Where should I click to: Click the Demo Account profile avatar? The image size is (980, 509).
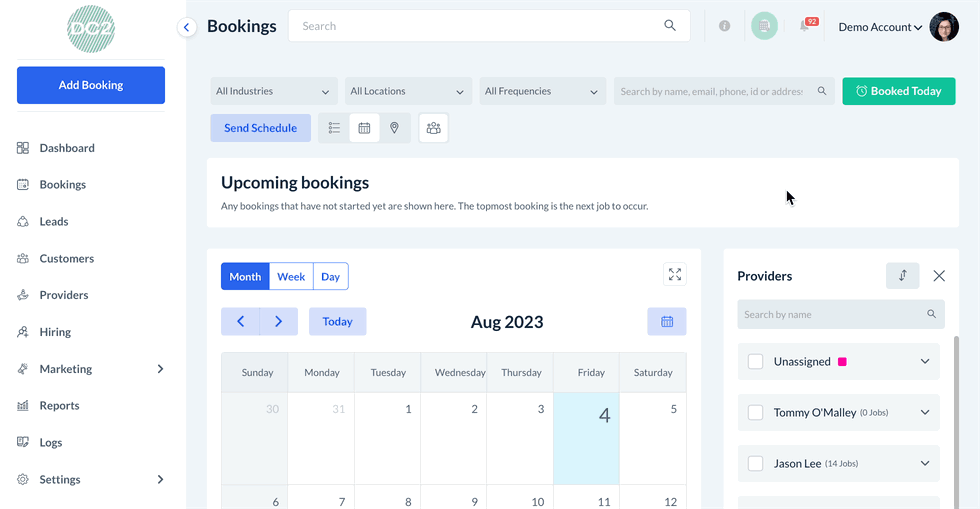(x=944, y=27)
